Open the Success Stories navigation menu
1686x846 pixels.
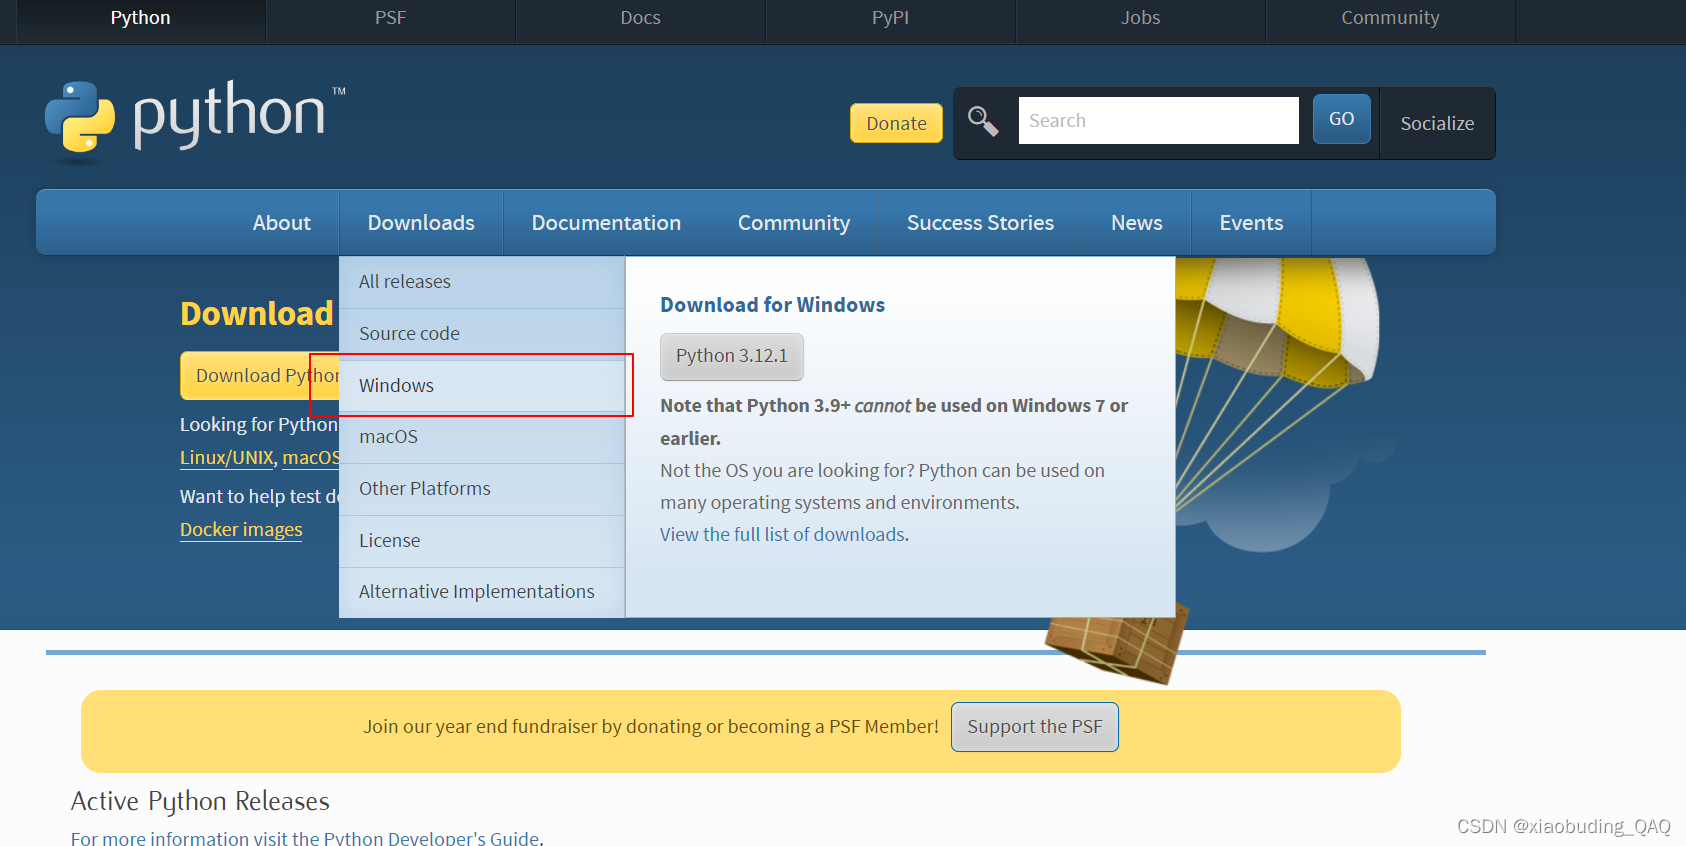point(980,222)
